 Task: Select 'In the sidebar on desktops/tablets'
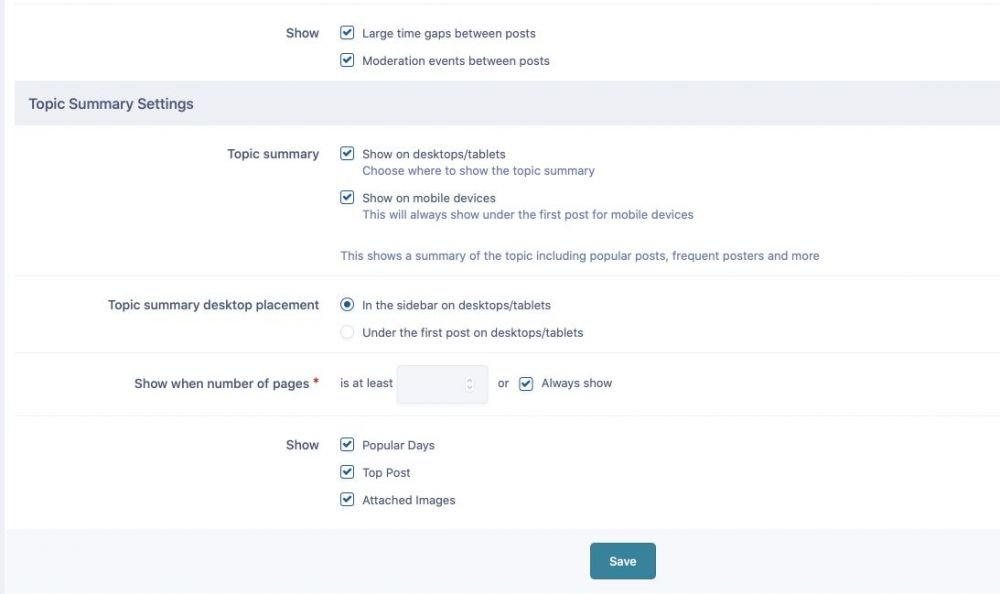[347, 305]
